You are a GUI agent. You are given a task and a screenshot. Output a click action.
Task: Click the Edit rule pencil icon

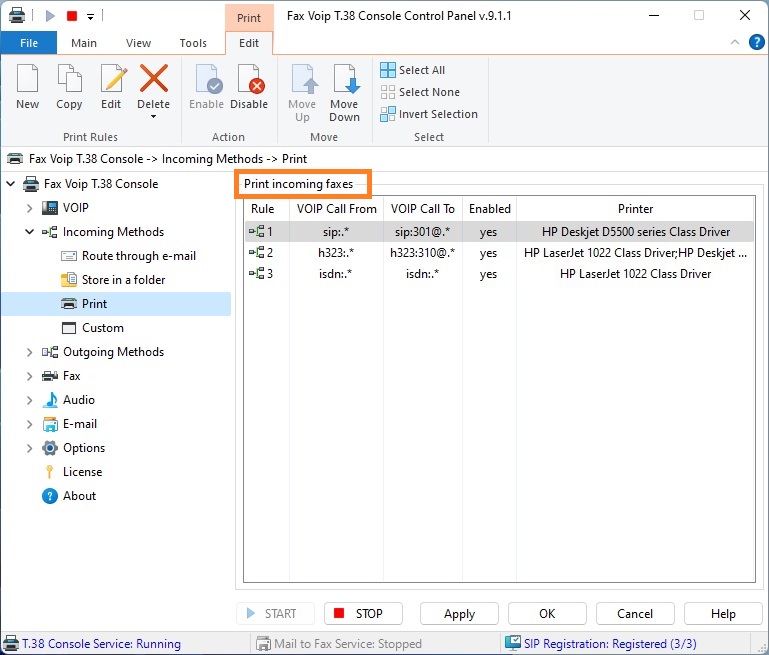tap(113, 78)
